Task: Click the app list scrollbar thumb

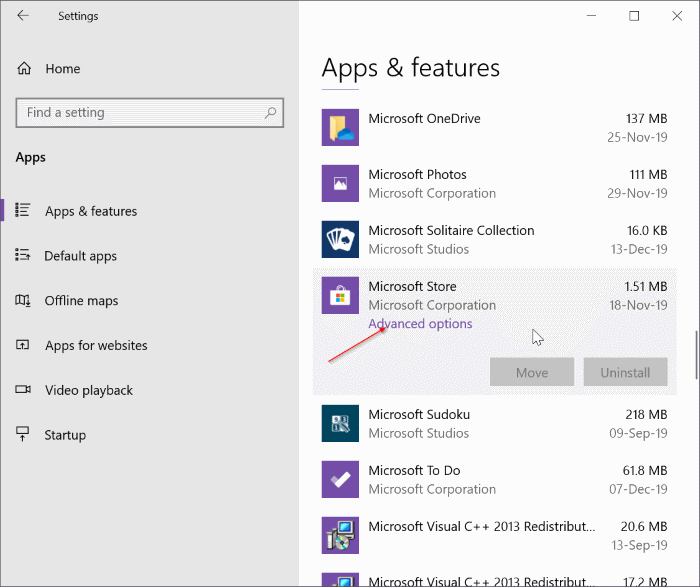Action: coord(696,355)
